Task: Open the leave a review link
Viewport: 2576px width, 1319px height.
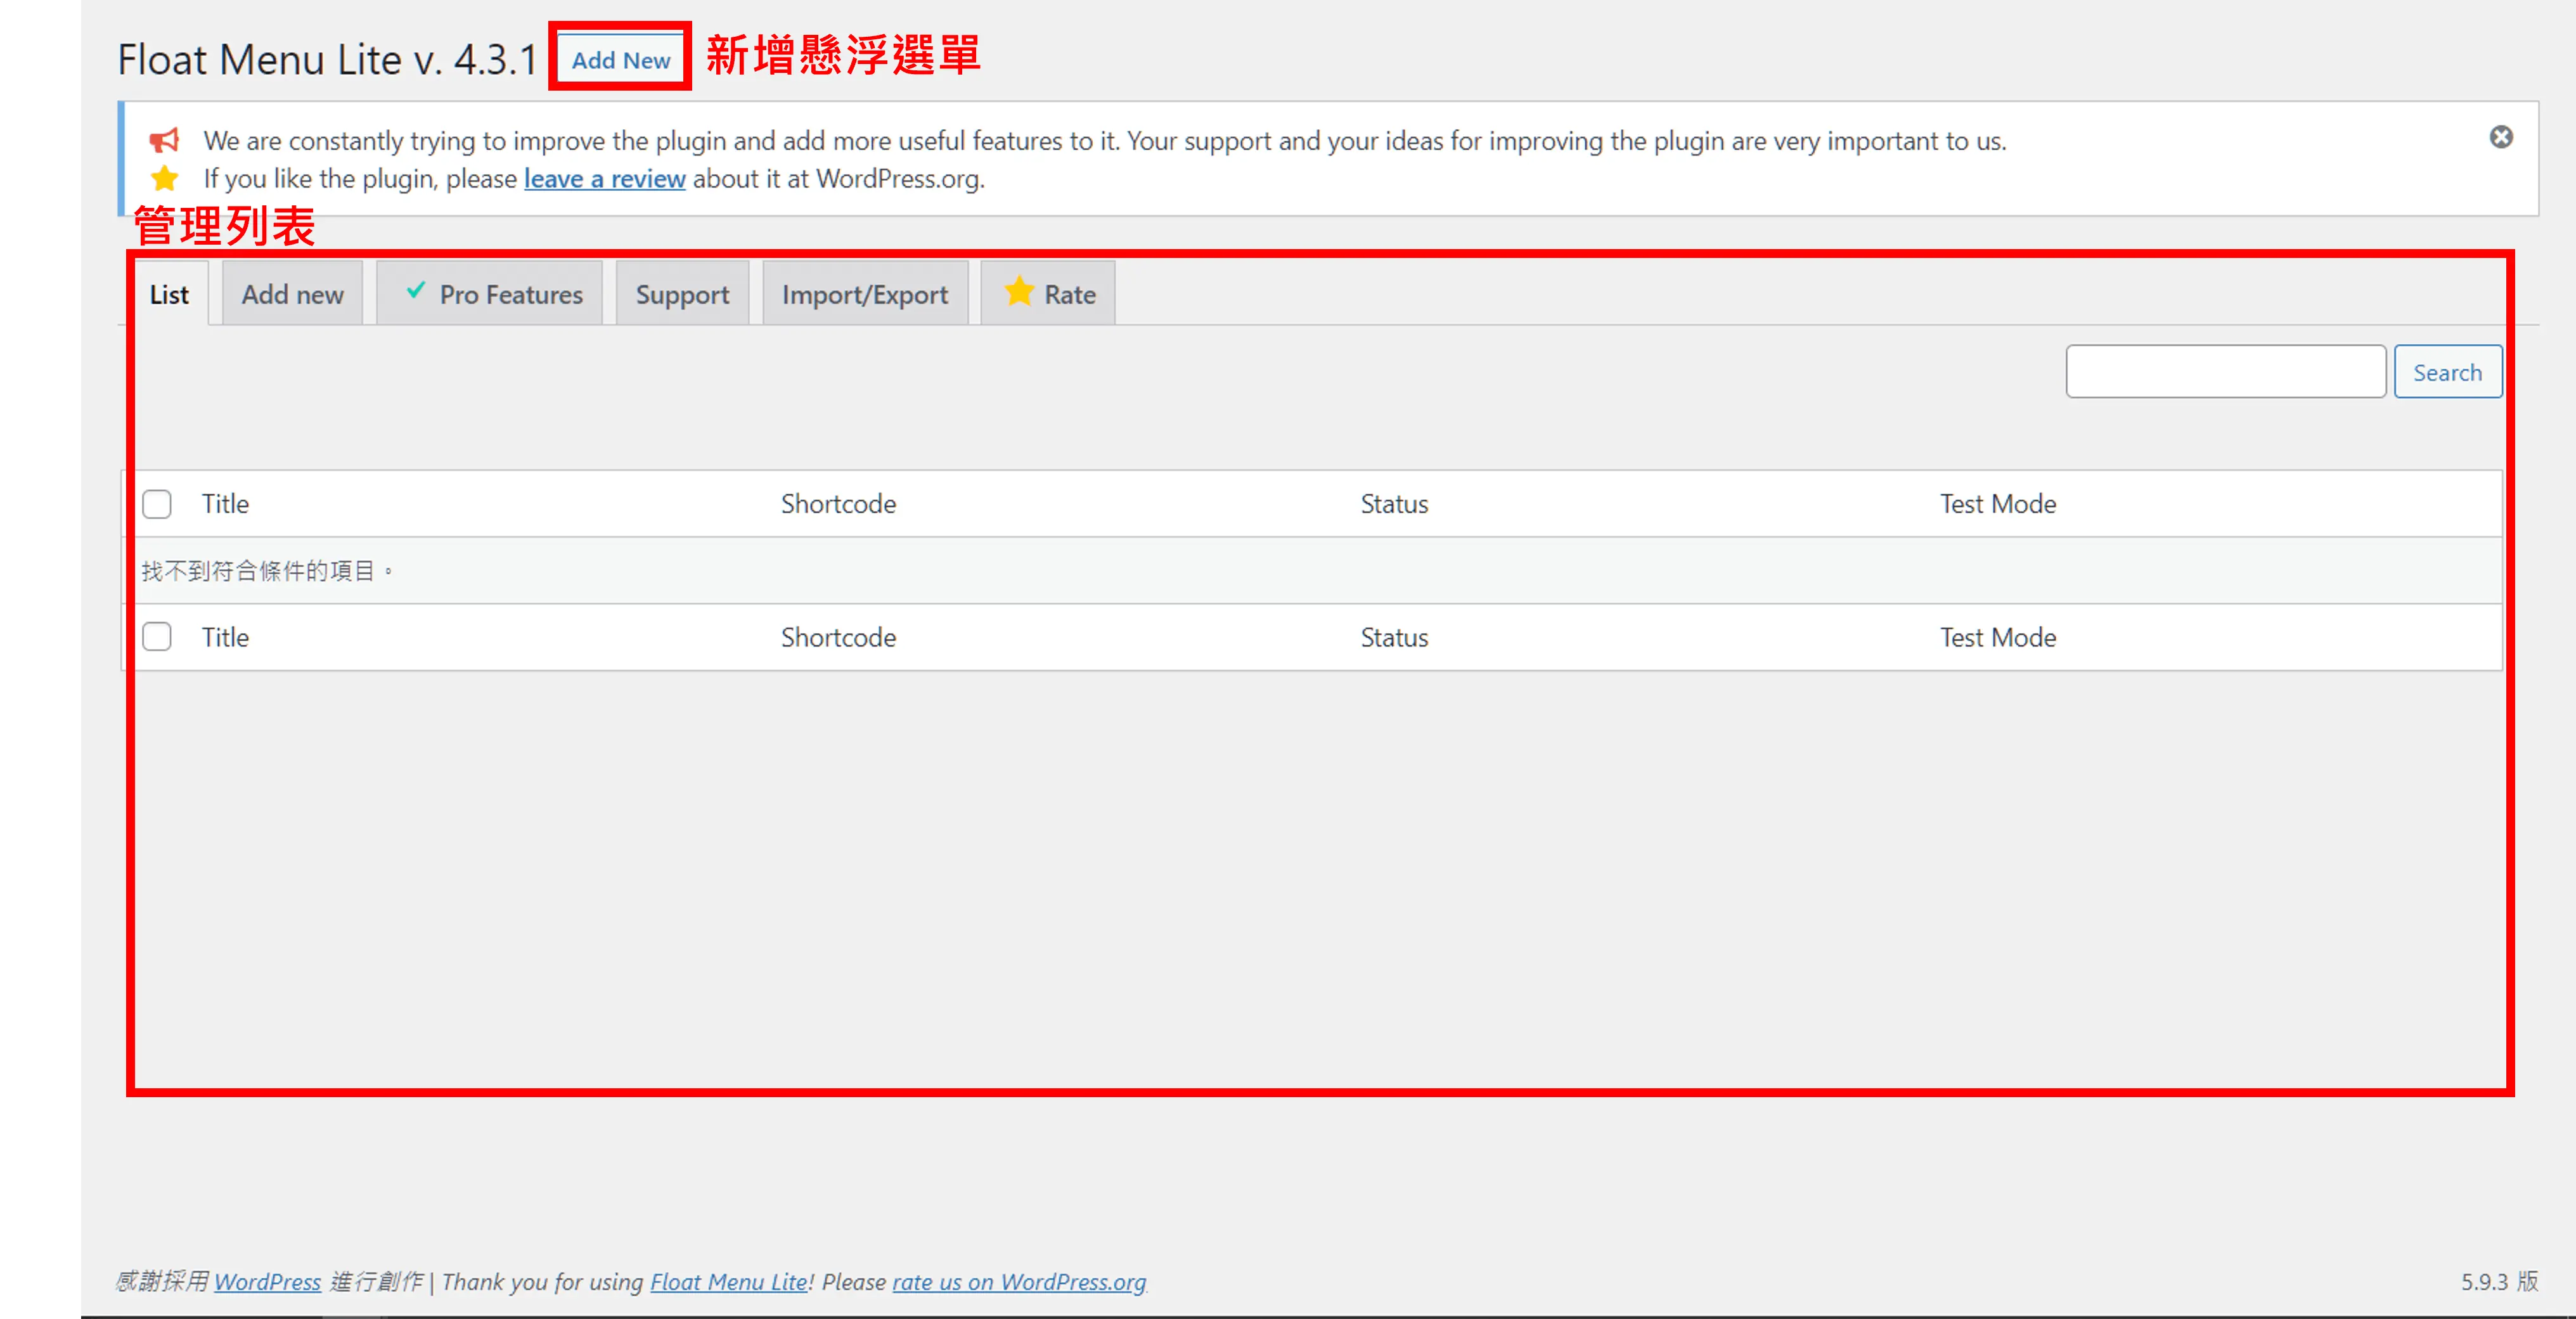Action: (x=604, y=179)
